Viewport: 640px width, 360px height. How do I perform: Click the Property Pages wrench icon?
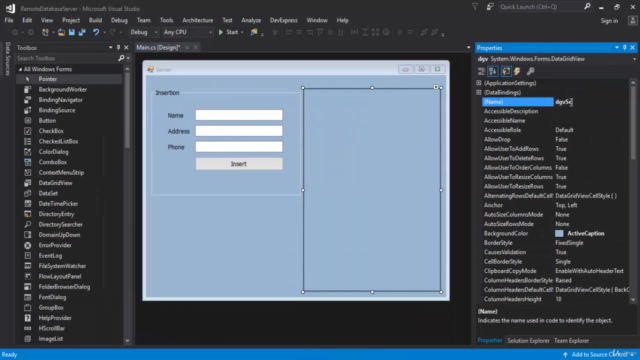(x=530, y=71)
